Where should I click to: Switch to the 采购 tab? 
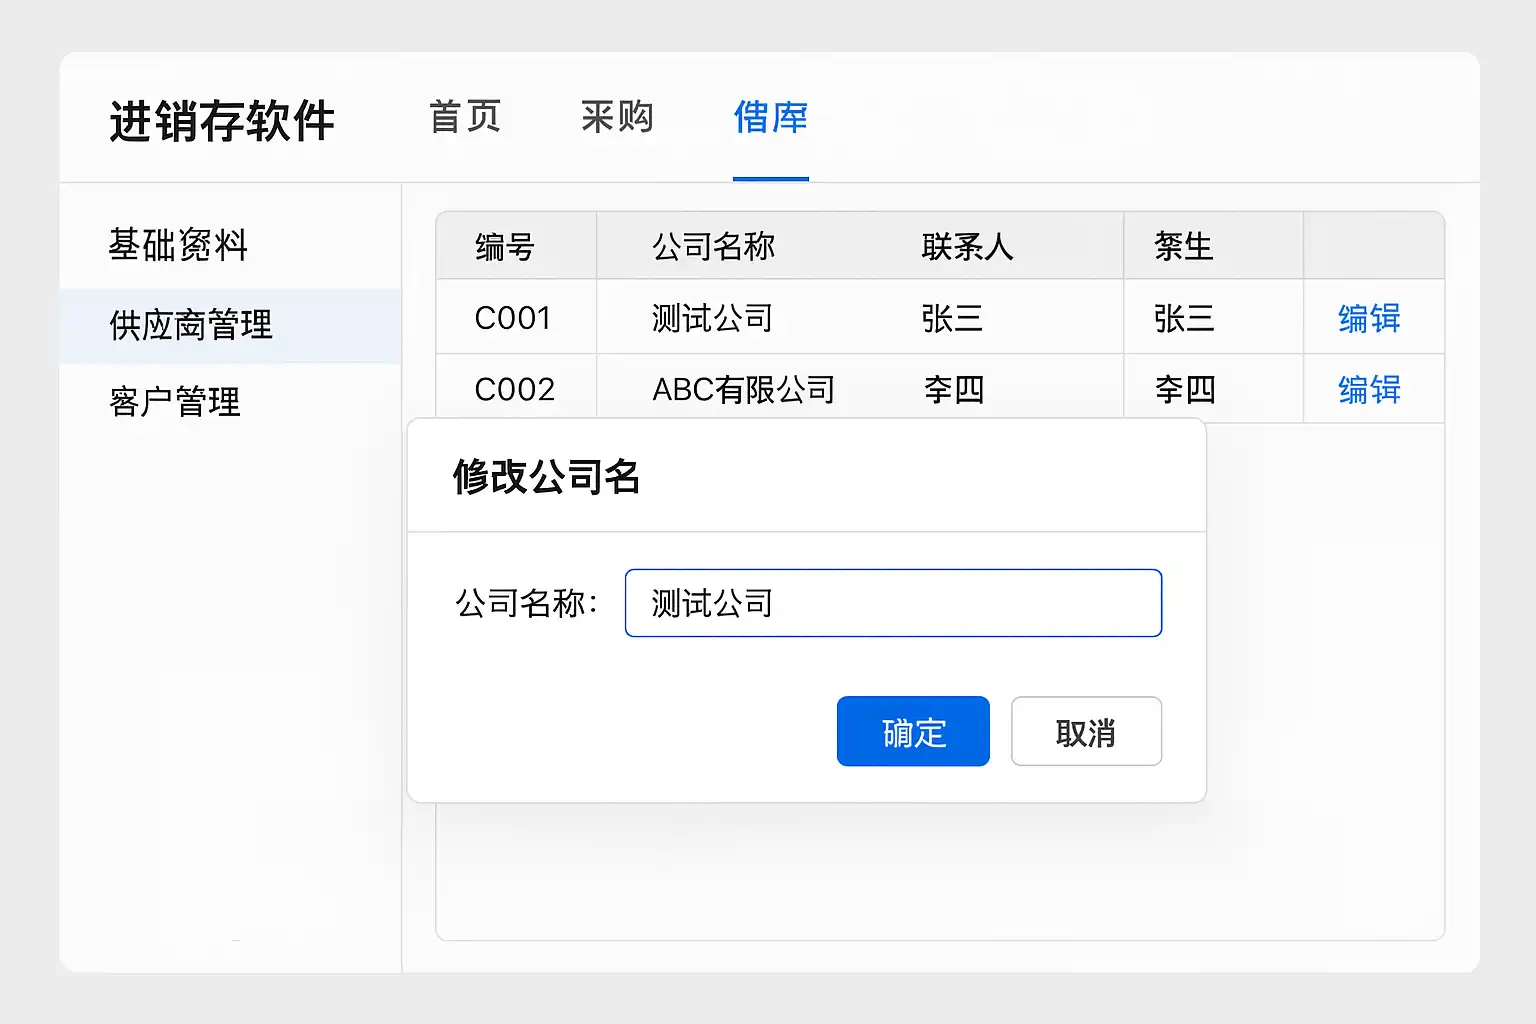point(617,118)
